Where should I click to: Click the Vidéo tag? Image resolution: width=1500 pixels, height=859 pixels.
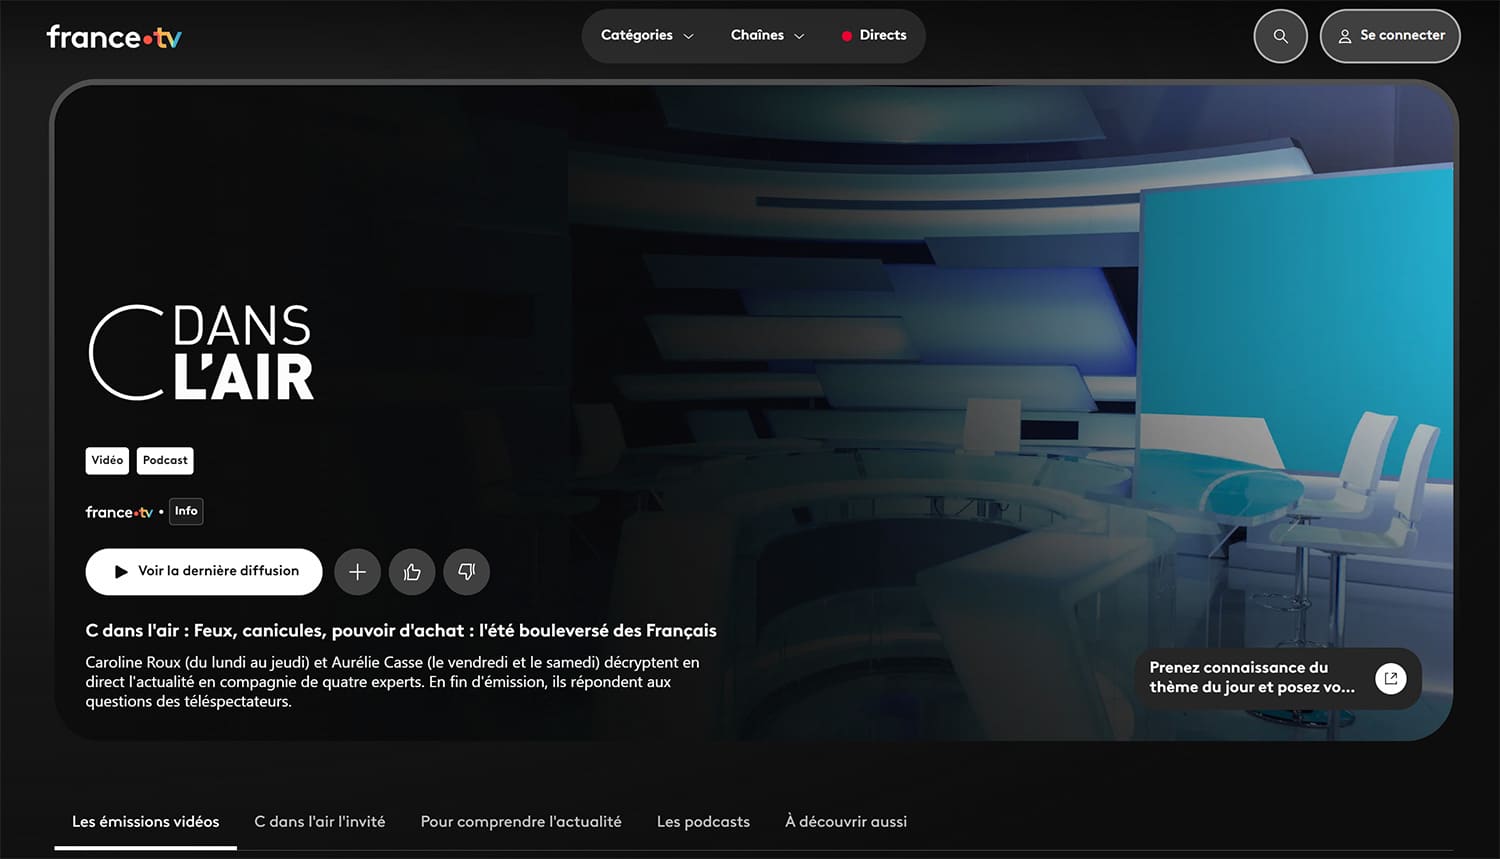tap(107, 461)
